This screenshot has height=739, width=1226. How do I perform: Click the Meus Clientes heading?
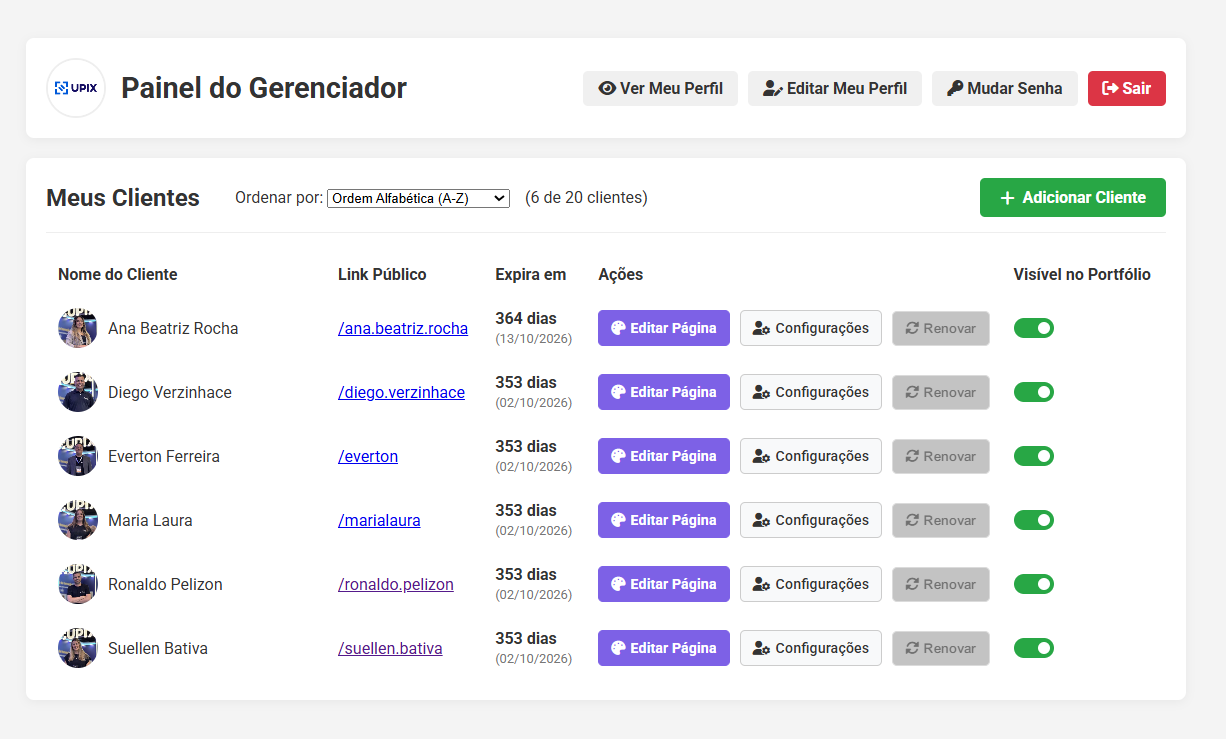point(122,197)
